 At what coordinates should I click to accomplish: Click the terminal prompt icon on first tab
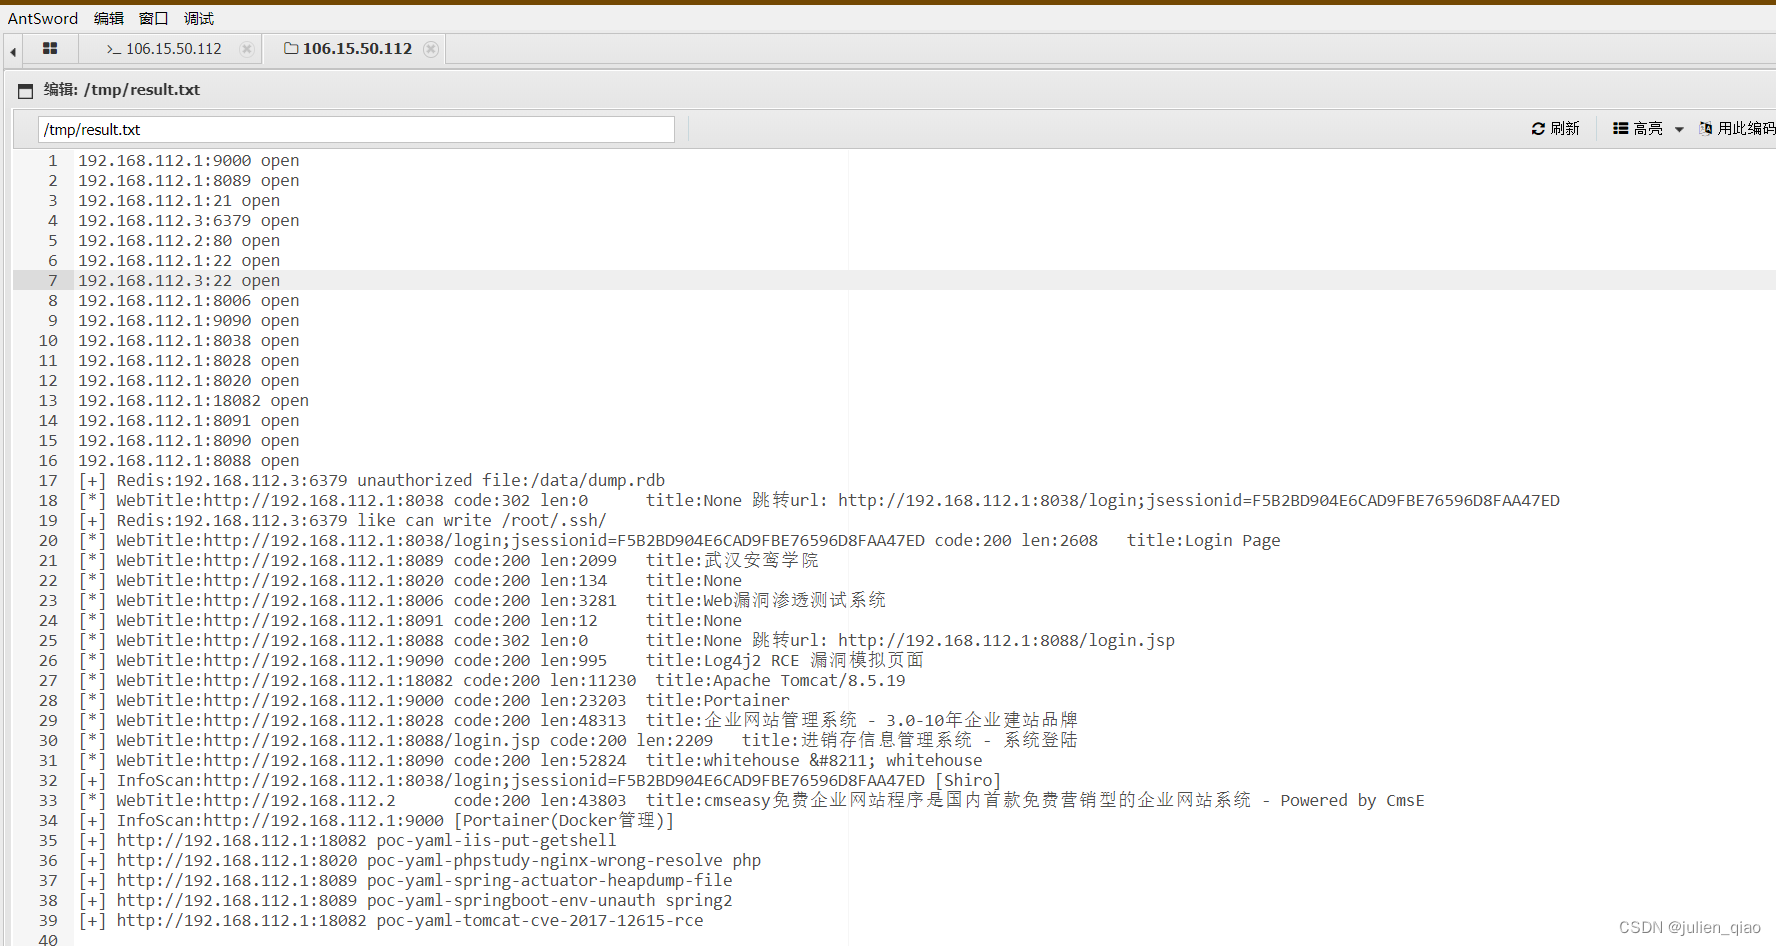pos(113,49)
